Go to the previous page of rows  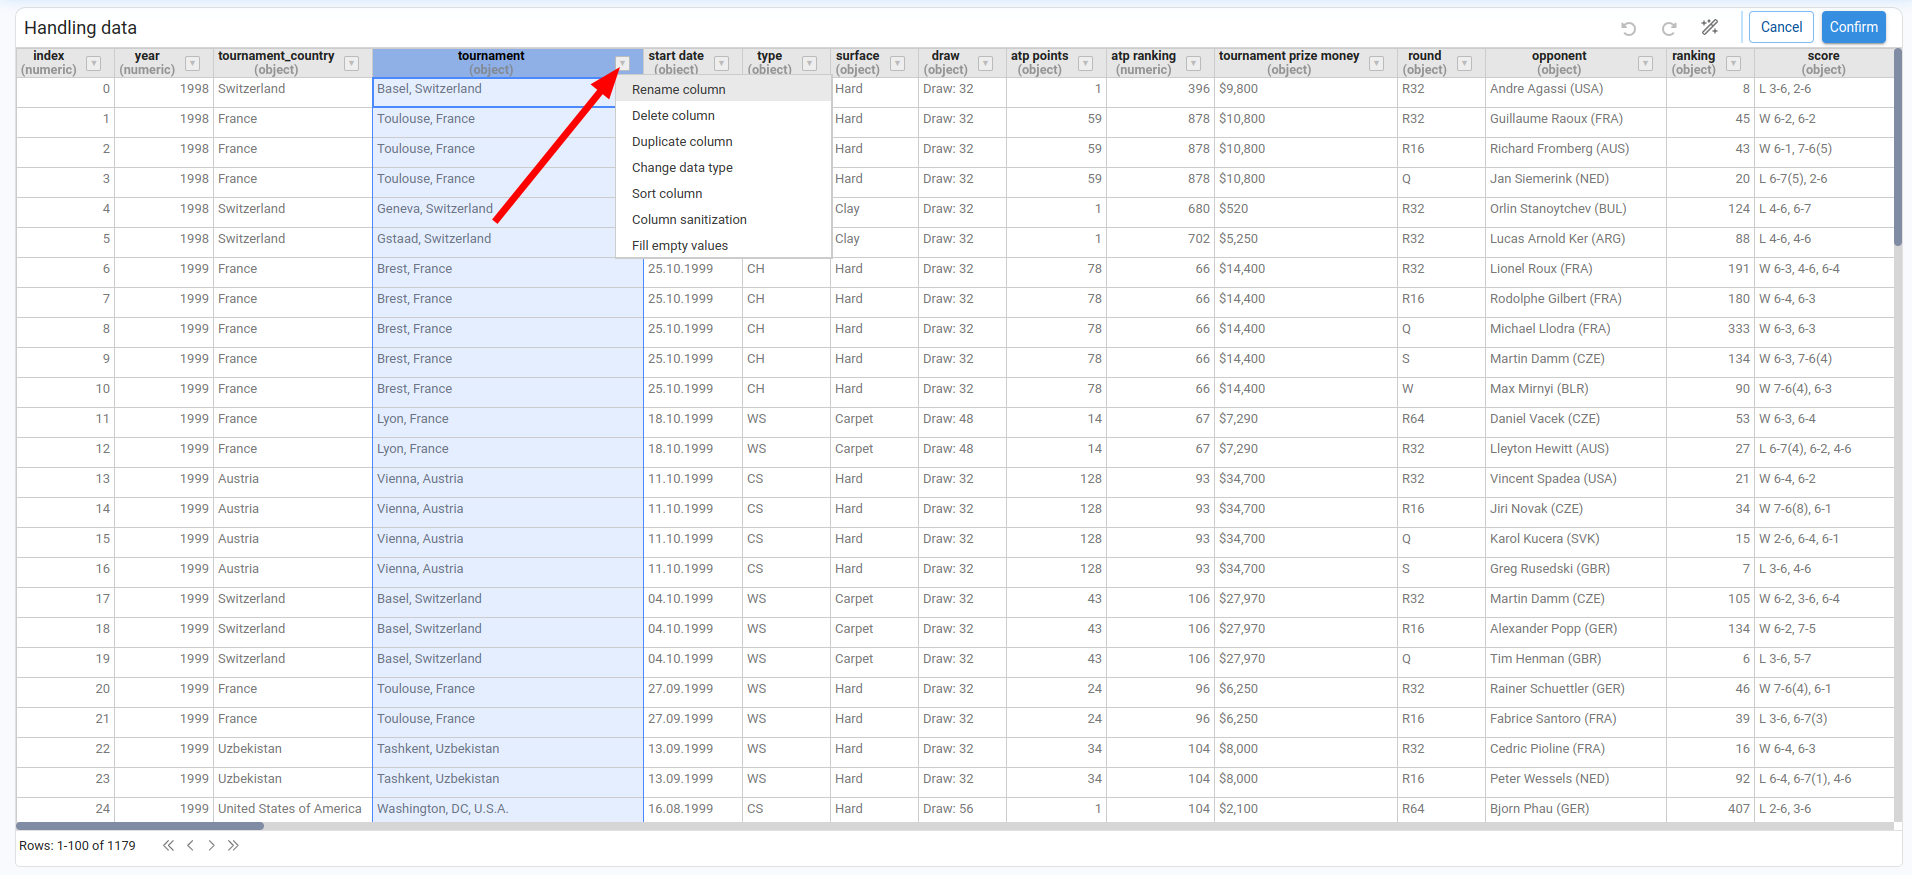pyautogui.click(x=190, y=846)
